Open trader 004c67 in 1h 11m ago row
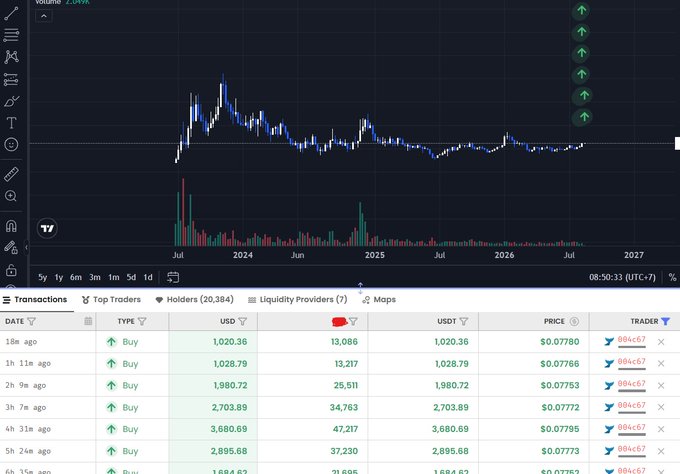This screenshot has height=474, width=680. [x=631, y=362]
